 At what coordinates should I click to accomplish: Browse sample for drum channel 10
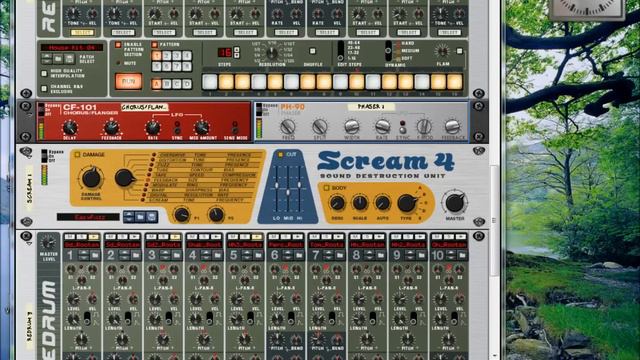pyautogui.click(x=462, y=256)
